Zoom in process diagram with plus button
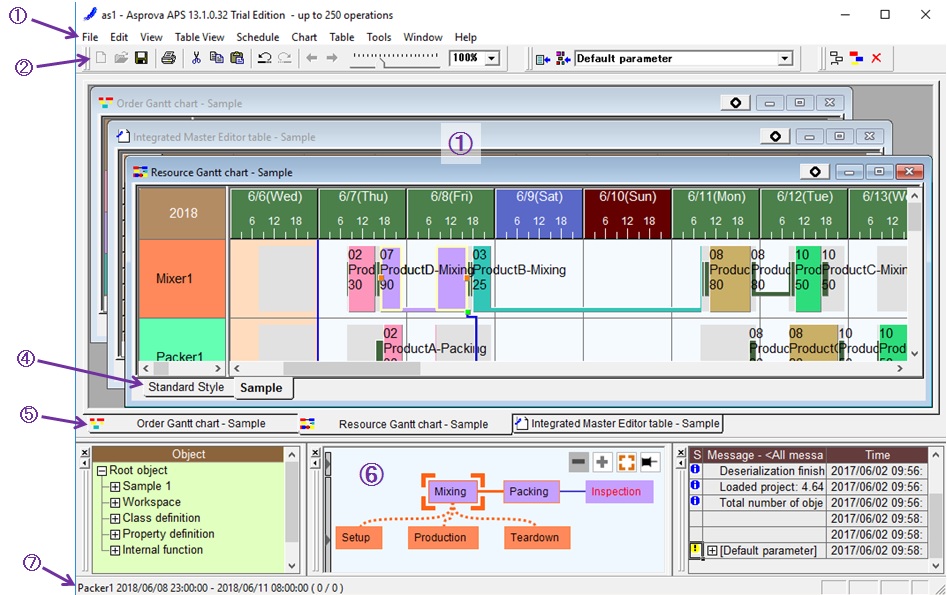Viewport: 947px width, 595px height. click(602, 462)
